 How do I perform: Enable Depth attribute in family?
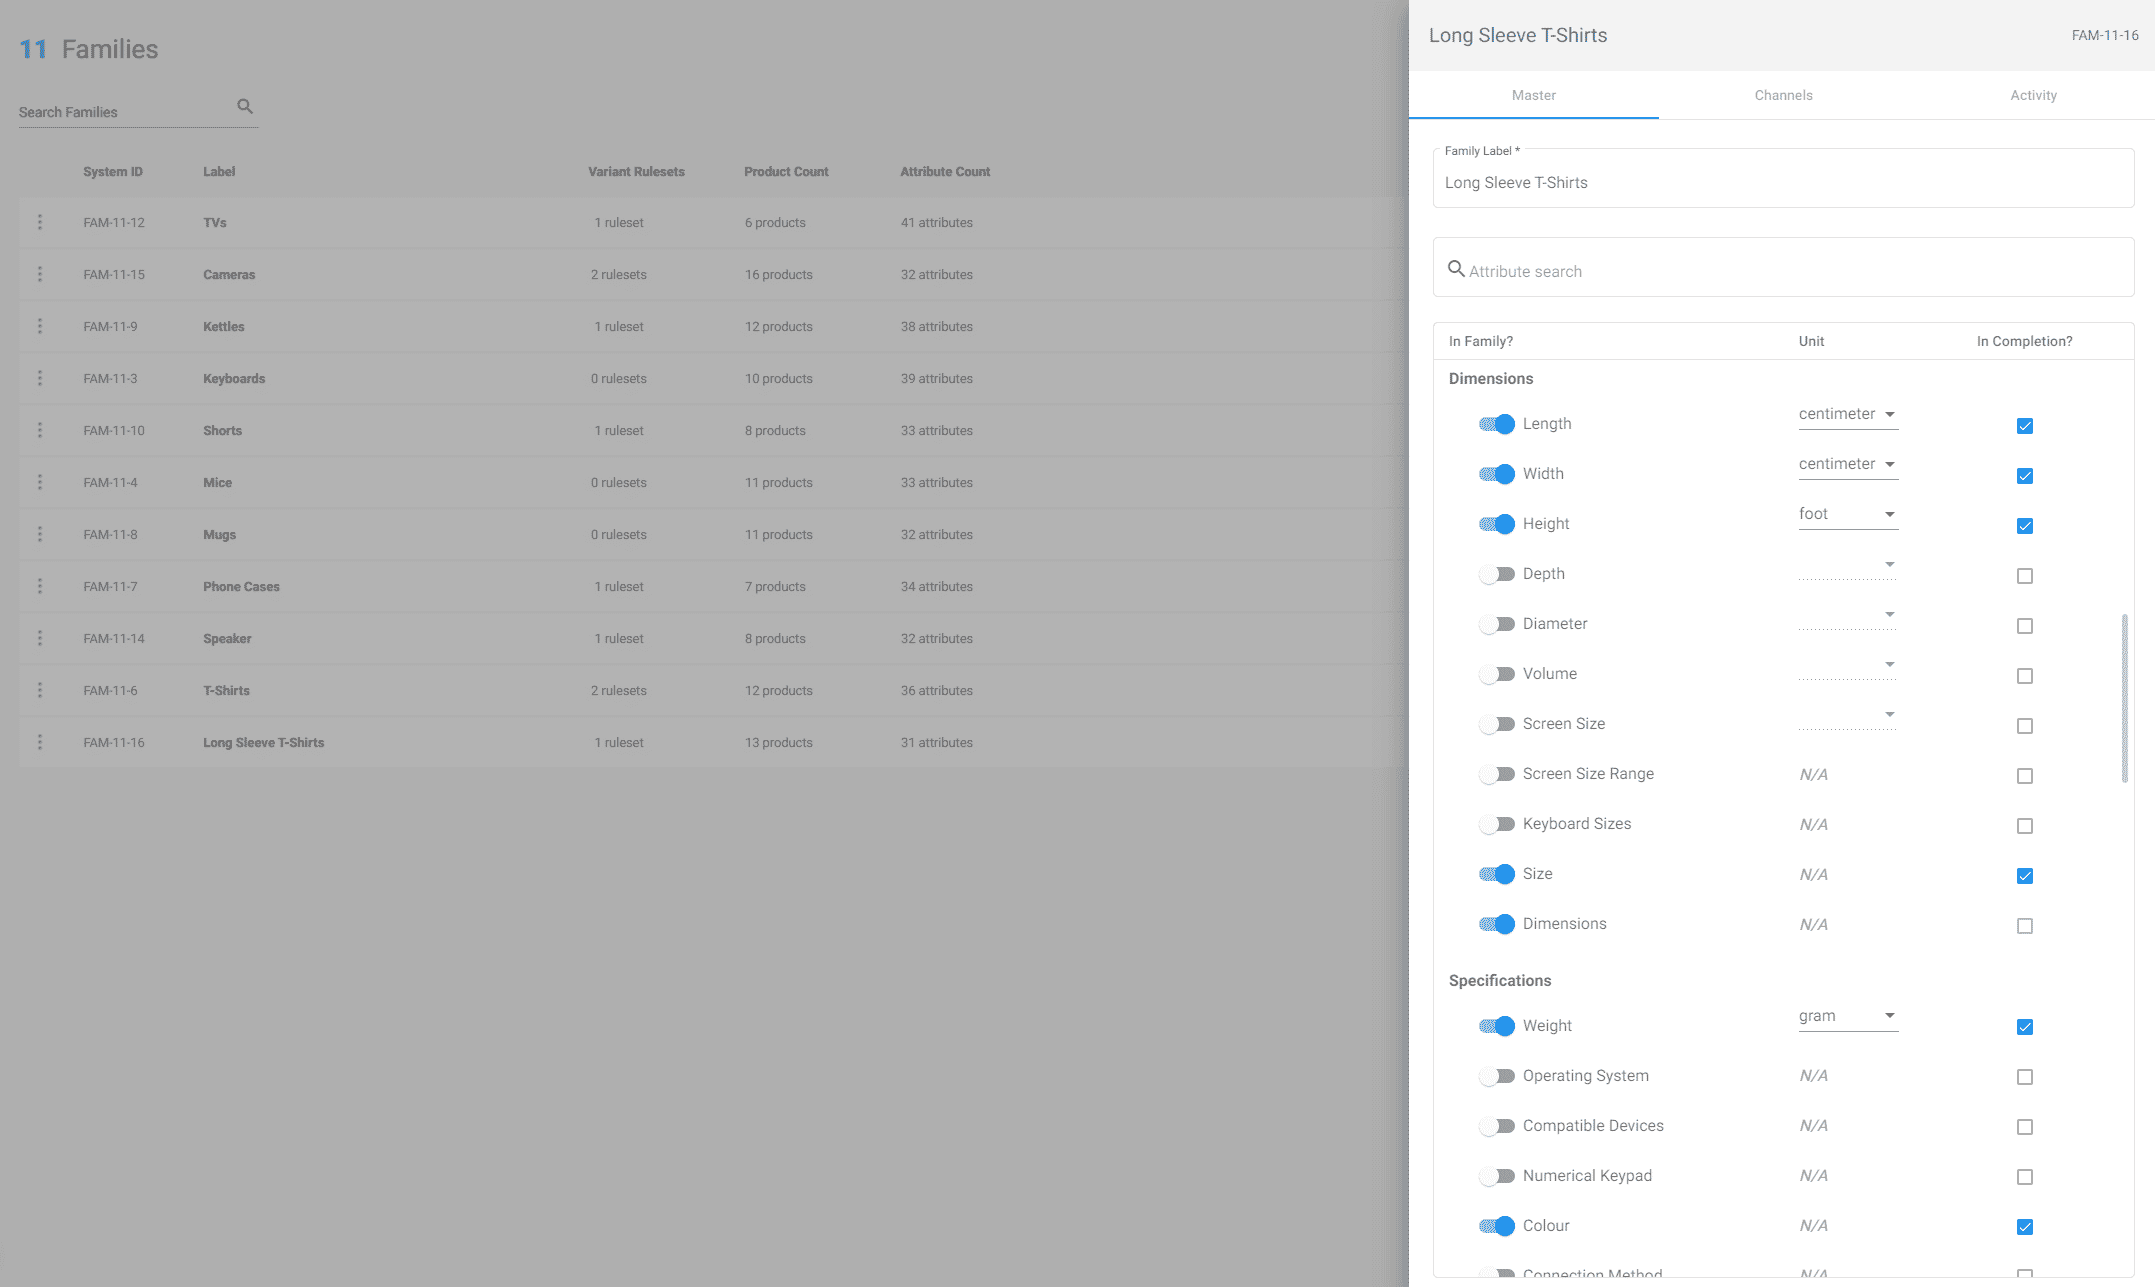(x=1497, y=574)
